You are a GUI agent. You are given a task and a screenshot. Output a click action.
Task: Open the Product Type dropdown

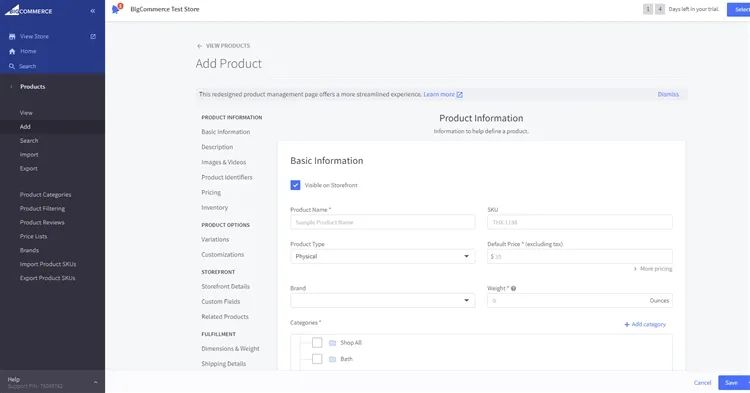click(x=382, y=256)
